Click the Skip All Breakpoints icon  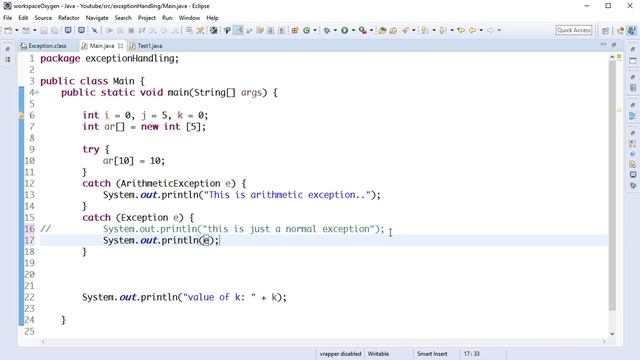[94, 30]
